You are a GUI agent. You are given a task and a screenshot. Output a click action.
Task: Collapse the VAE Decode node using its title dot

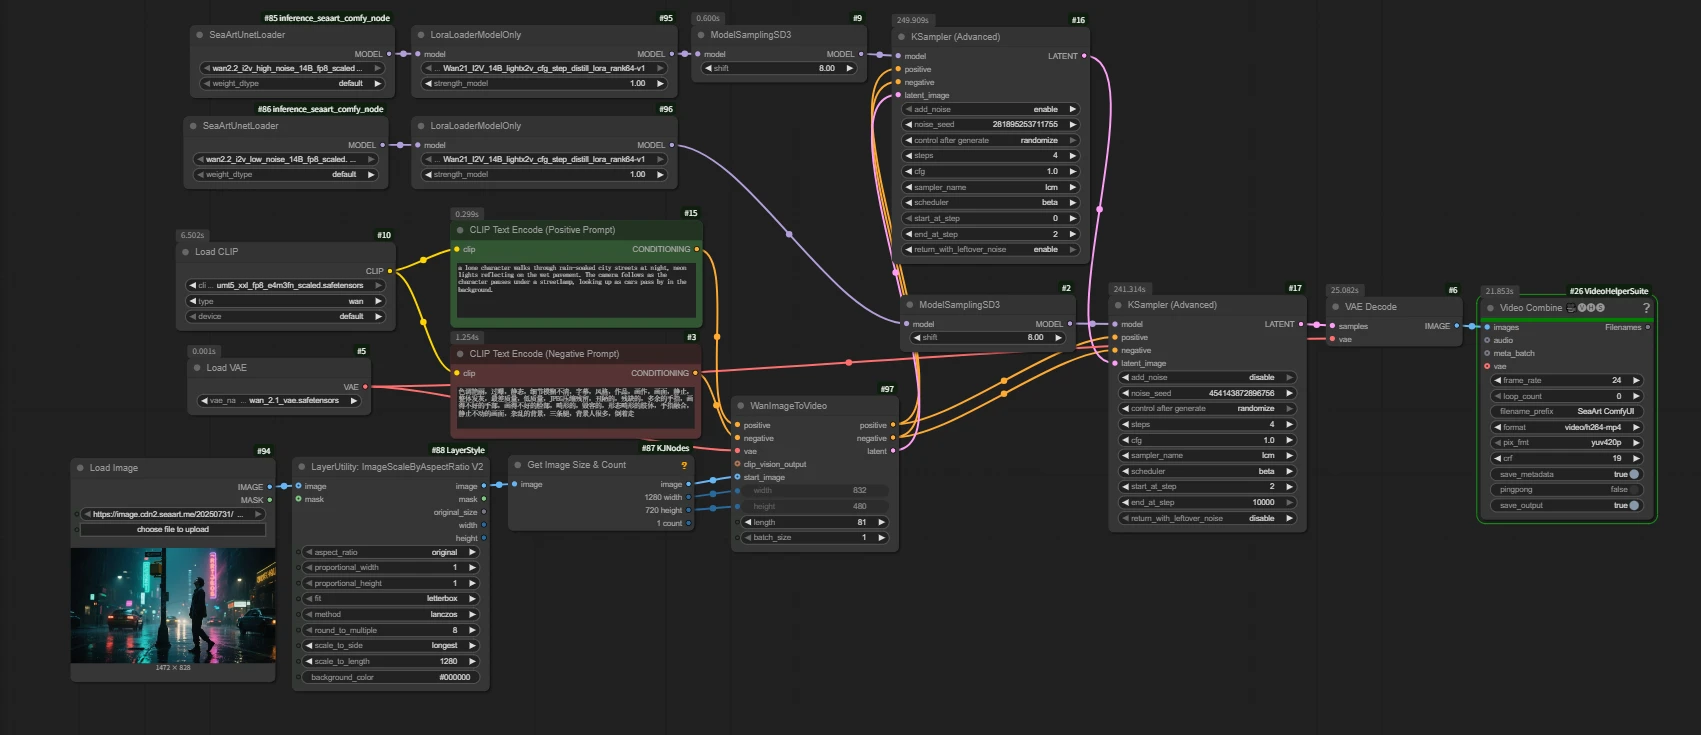click(x=1336, y=307)
